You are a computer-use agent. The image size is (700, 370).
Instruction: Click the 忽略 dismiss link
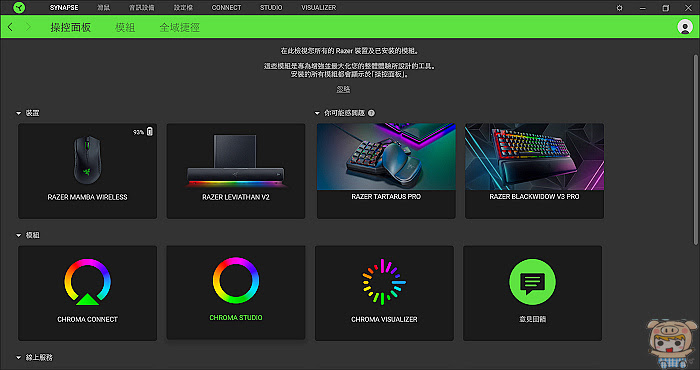pos(343,89)
